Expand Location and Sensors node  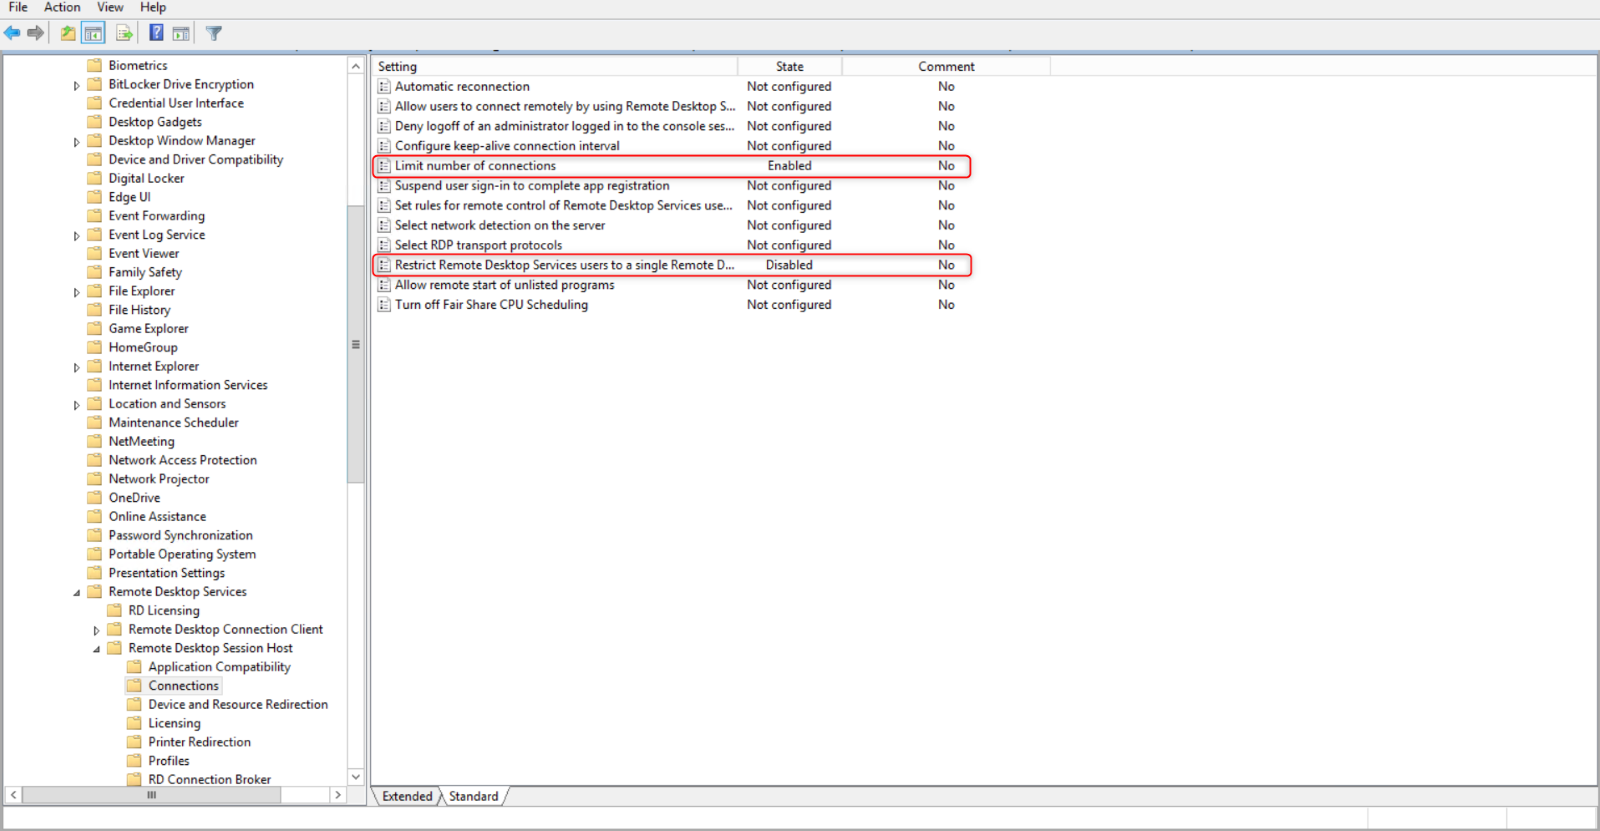pos(77,404)
